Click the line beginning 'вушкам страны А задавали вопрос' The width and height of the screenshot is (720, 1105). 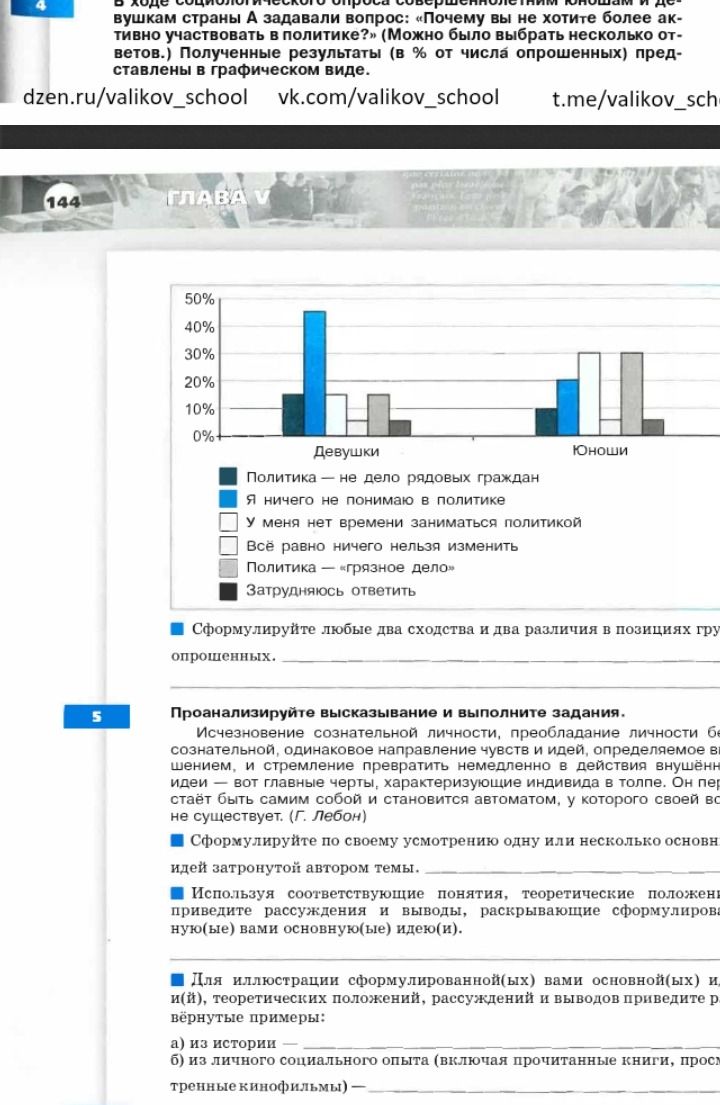pos(397,19)
